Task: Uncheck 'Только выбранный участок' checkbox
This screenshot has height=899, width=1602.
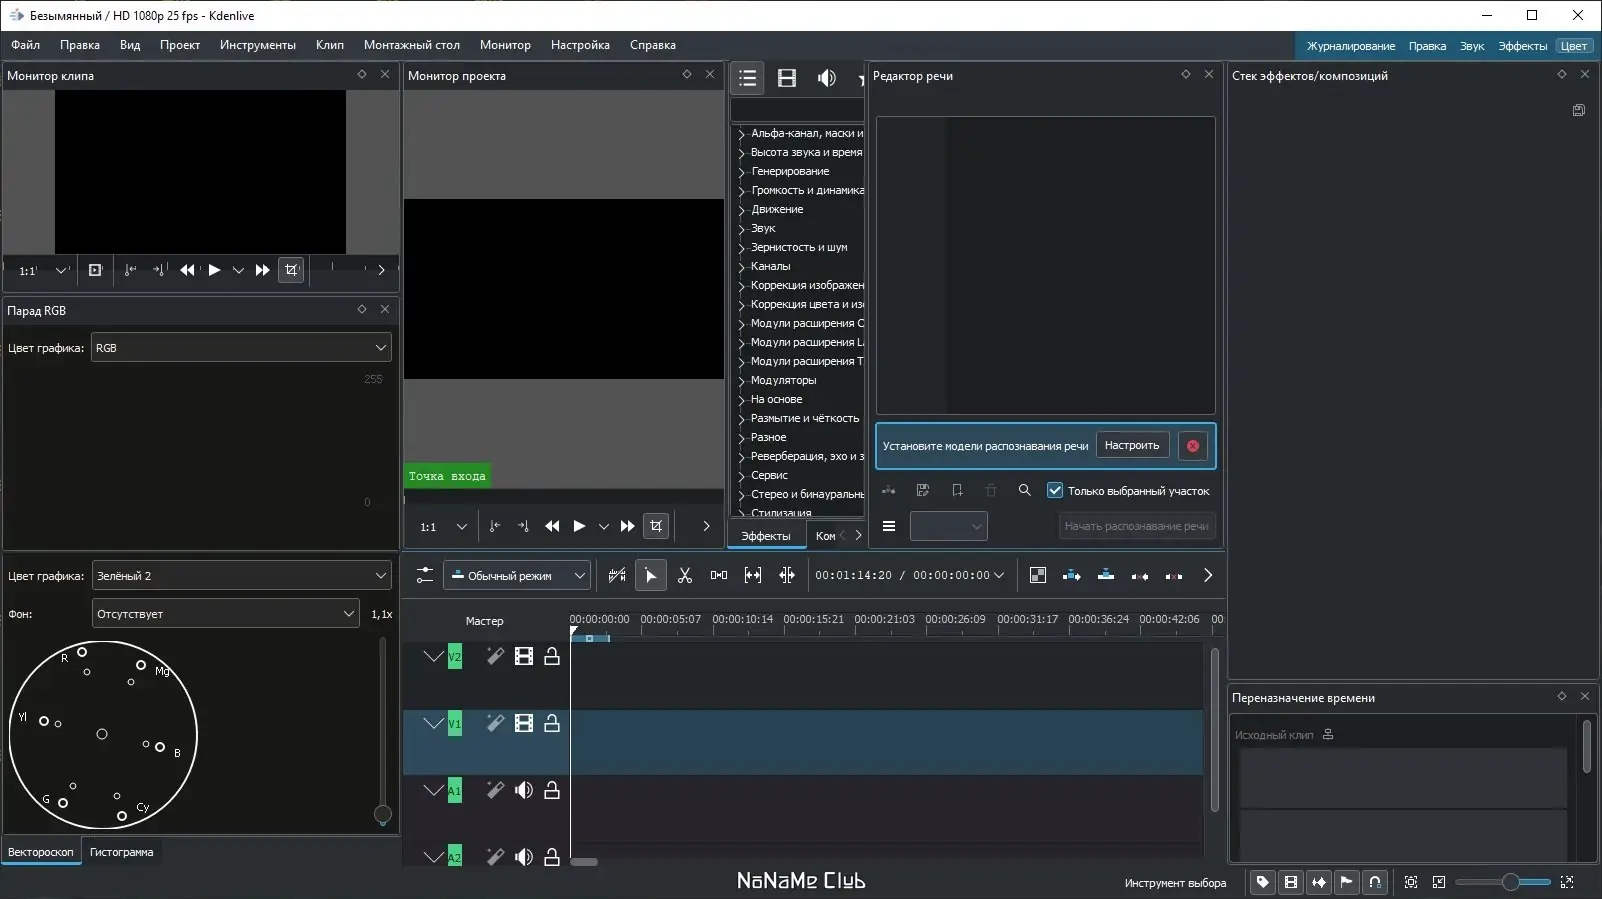Action: pyautogui.click(x=1055, y=491)
